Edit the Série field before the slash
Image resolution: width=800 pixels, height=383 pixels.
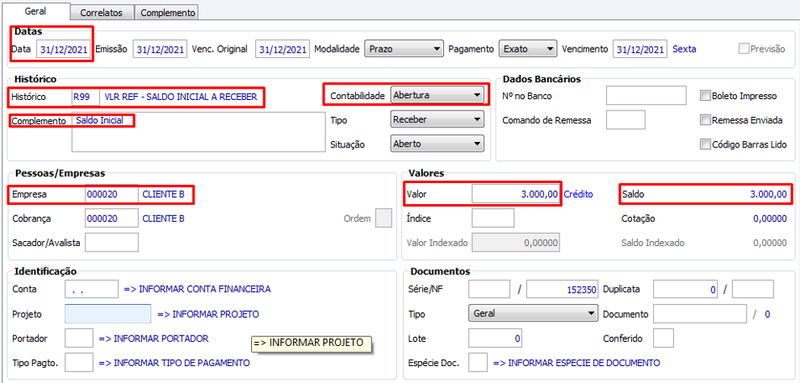tap(489, 289)
